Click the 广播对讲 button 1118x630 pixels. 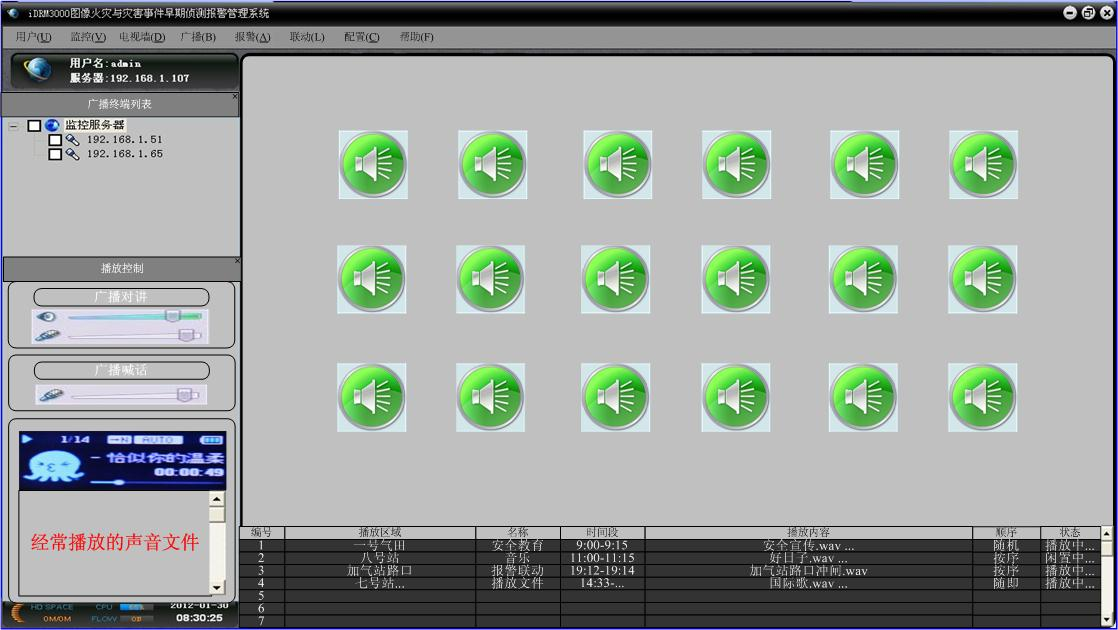121,297
